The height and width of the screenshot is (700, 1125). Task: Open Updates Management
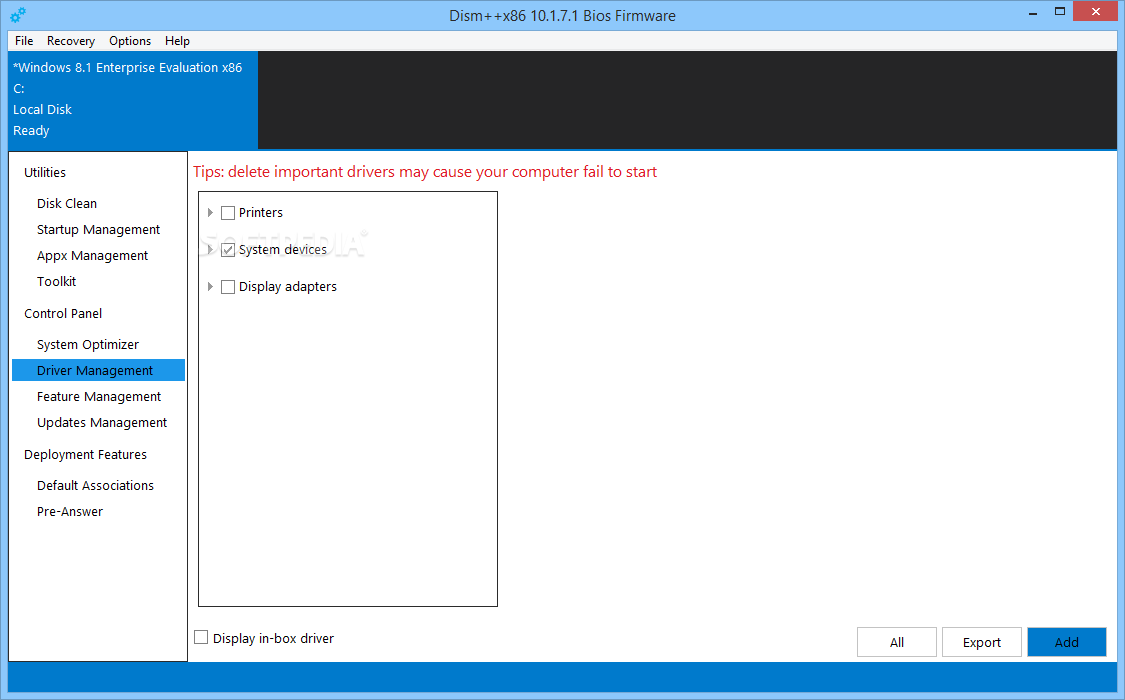point(102,422)
